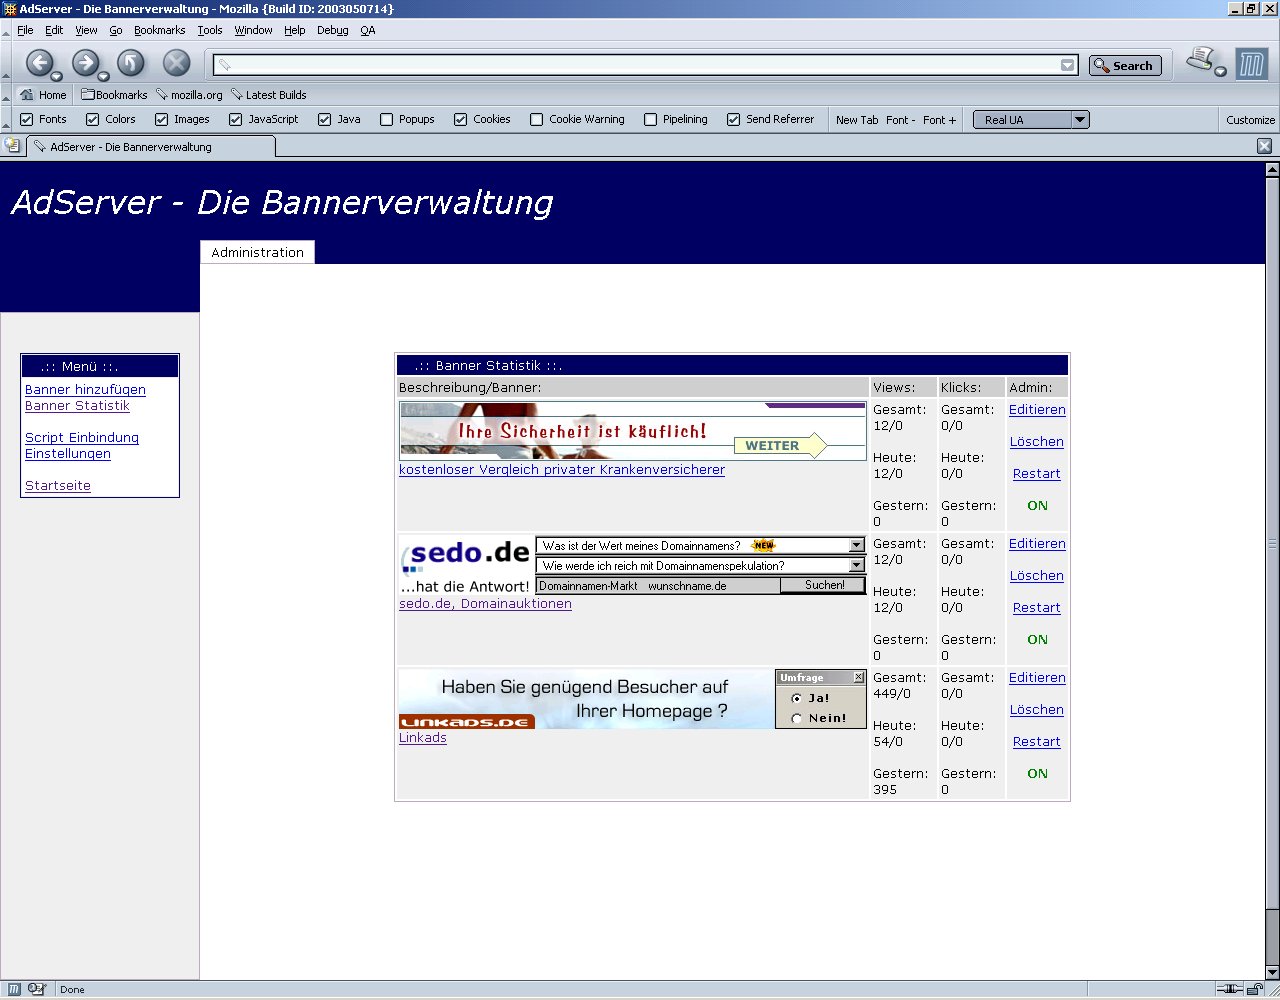
Task: Select the AdServer - Die Bannerverwaltung tab
Action: (x=150, y=147)
